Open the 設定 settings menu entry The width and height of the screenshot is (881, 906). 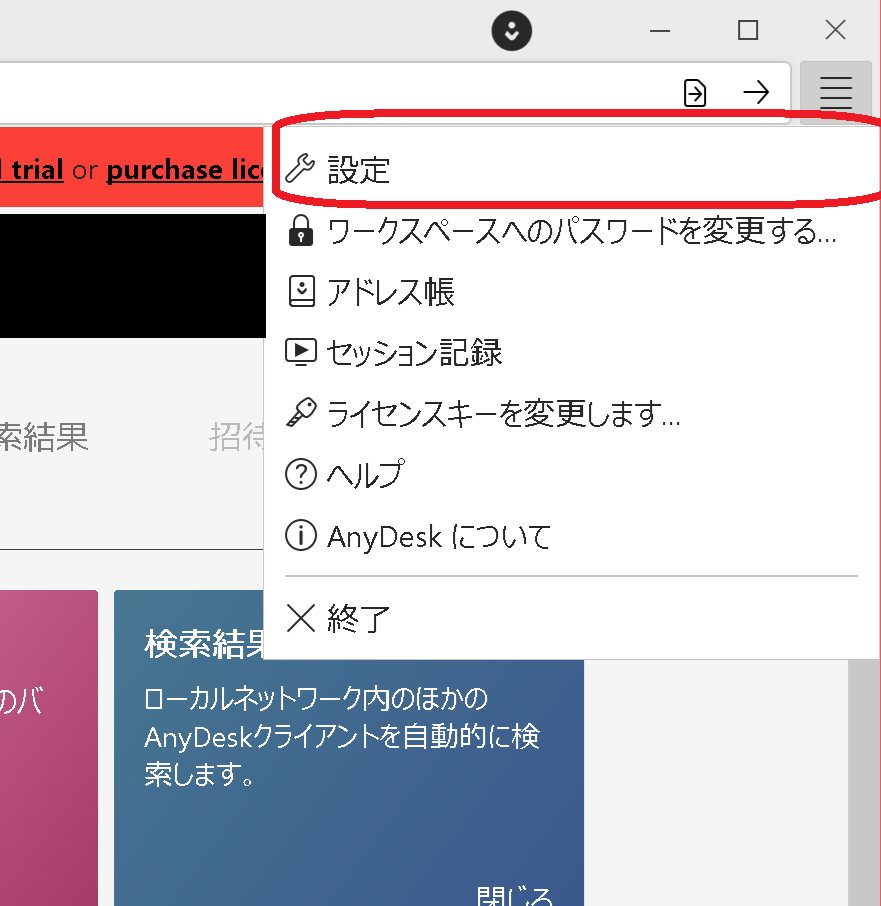coord(572,169)
